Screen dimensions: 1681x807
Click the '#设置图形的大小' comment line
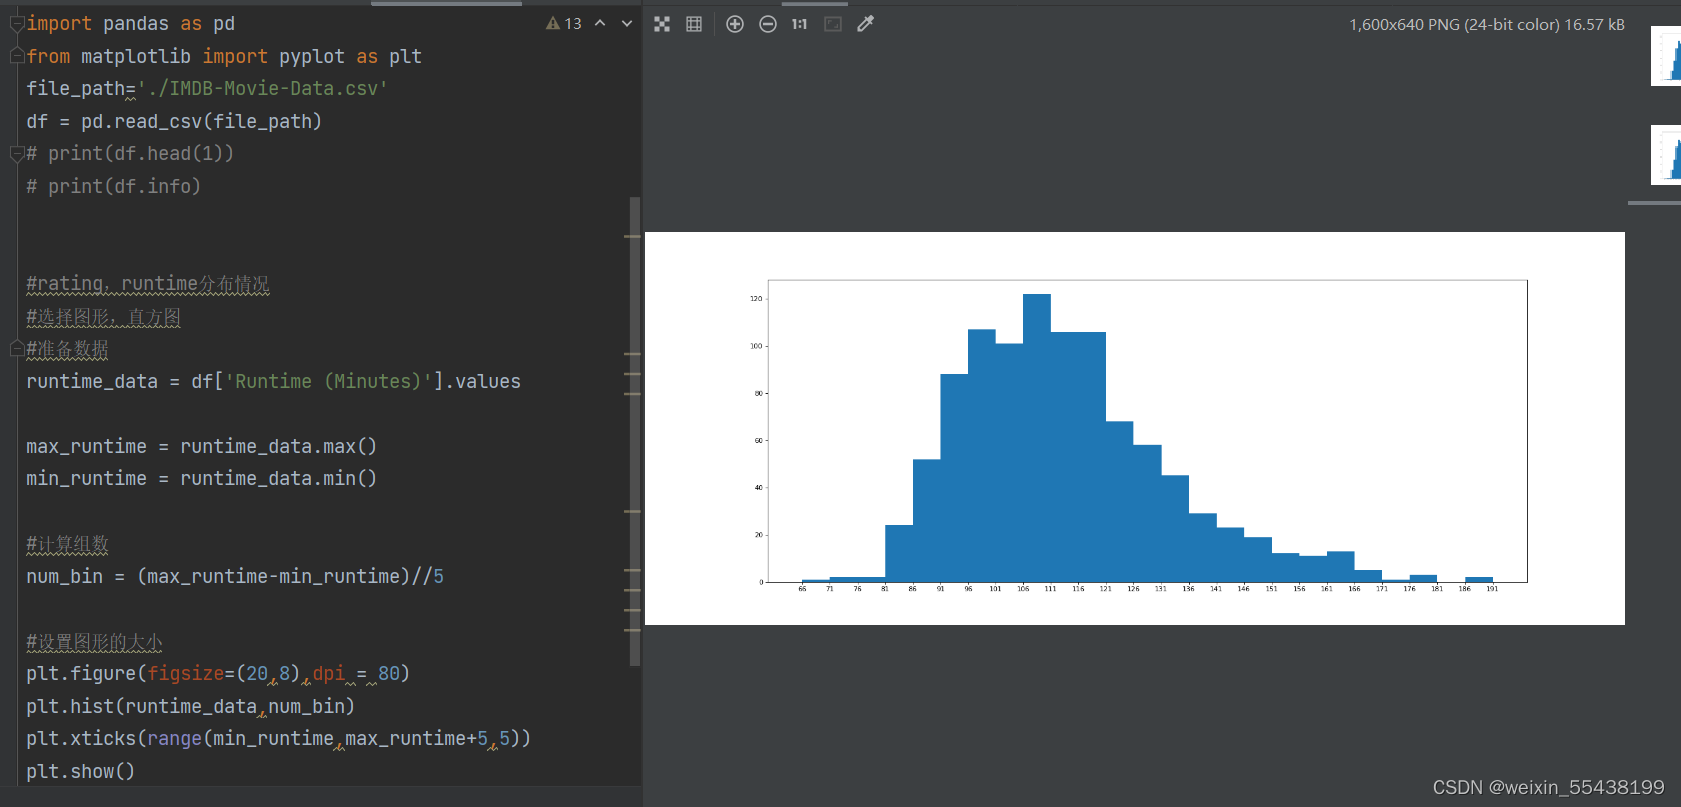tap(94, 642)
